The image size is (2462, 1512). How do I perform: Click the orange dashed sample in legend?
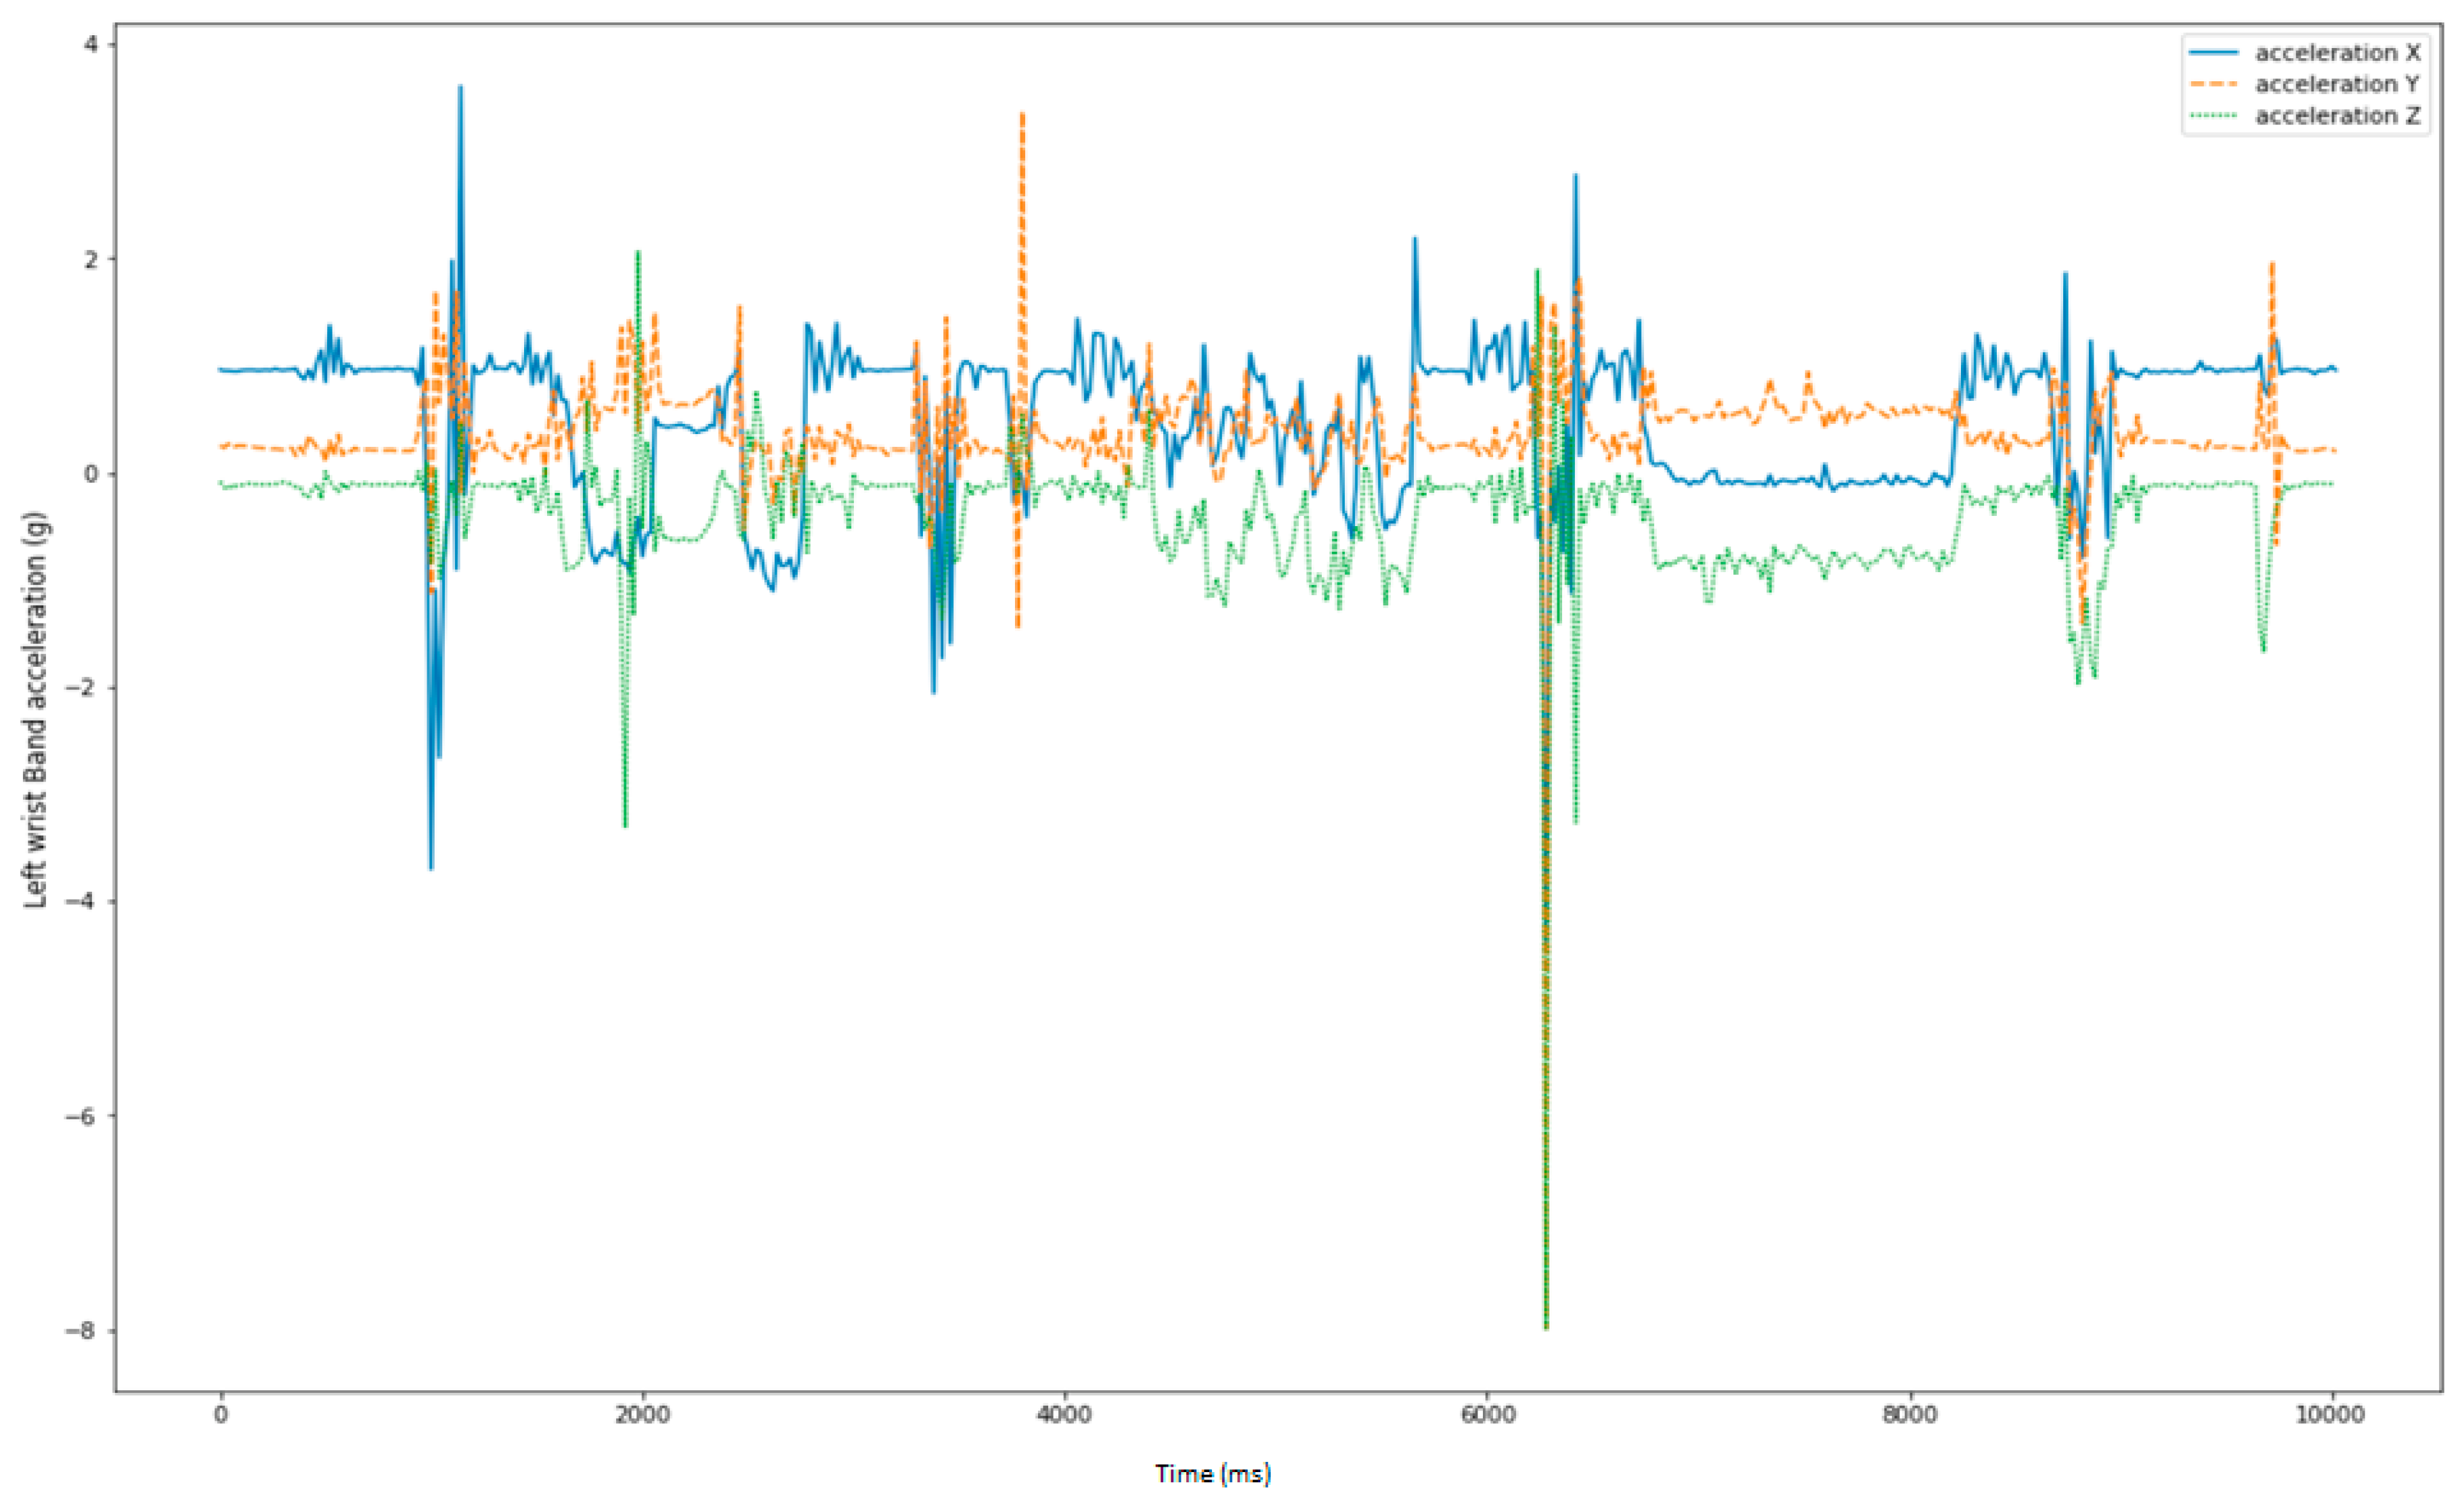pos(2213,84)
